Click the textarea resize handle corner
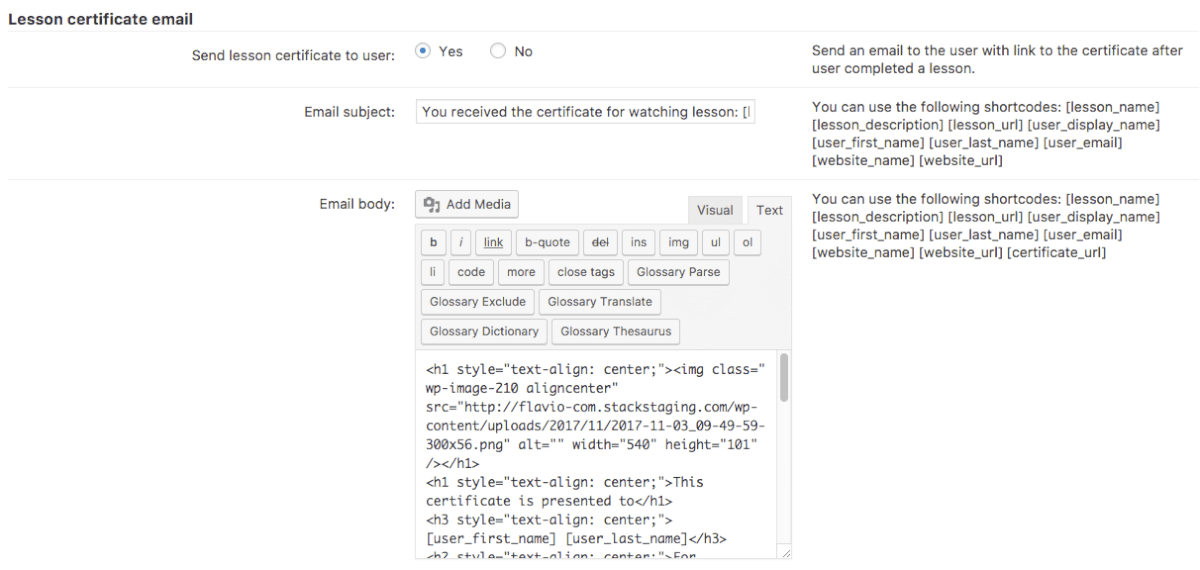Screen dimensions: 1200x570 click(785, 553)
